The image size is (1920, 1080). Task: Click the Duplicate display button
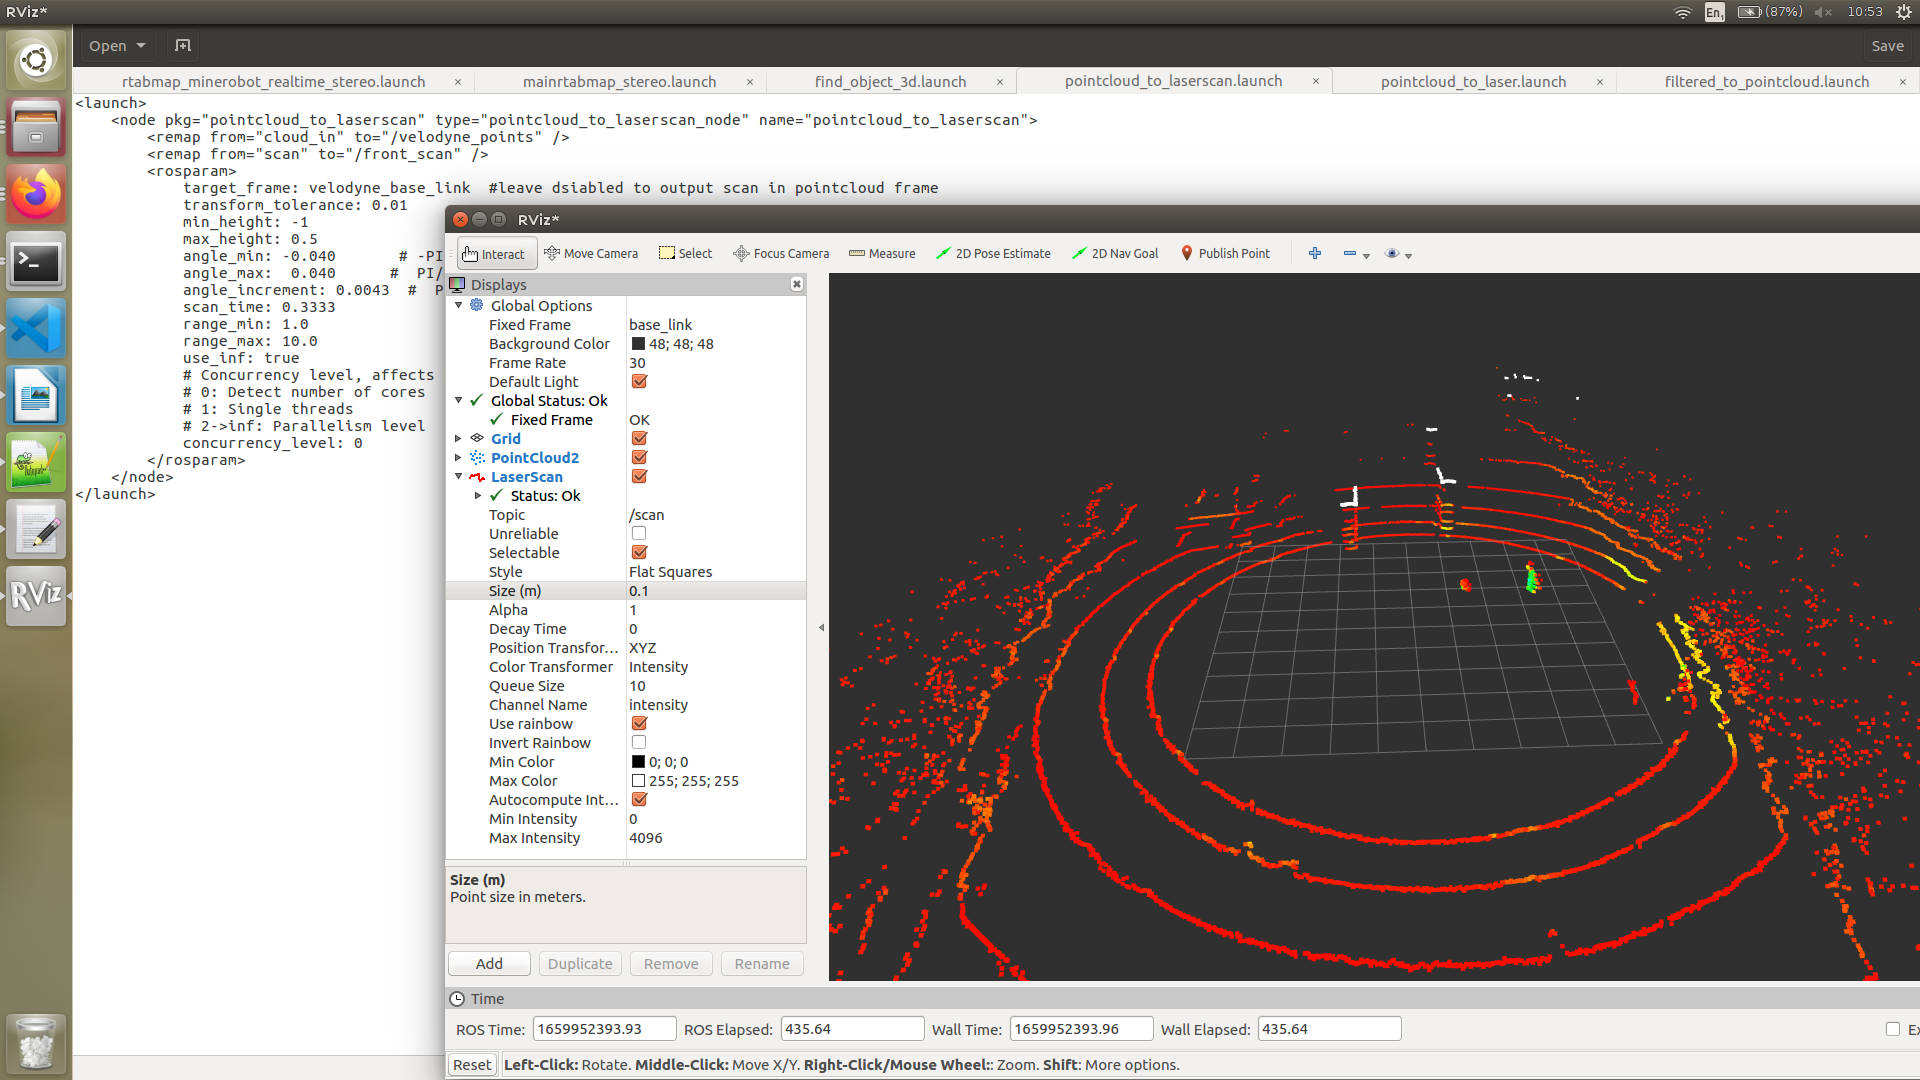580,963
